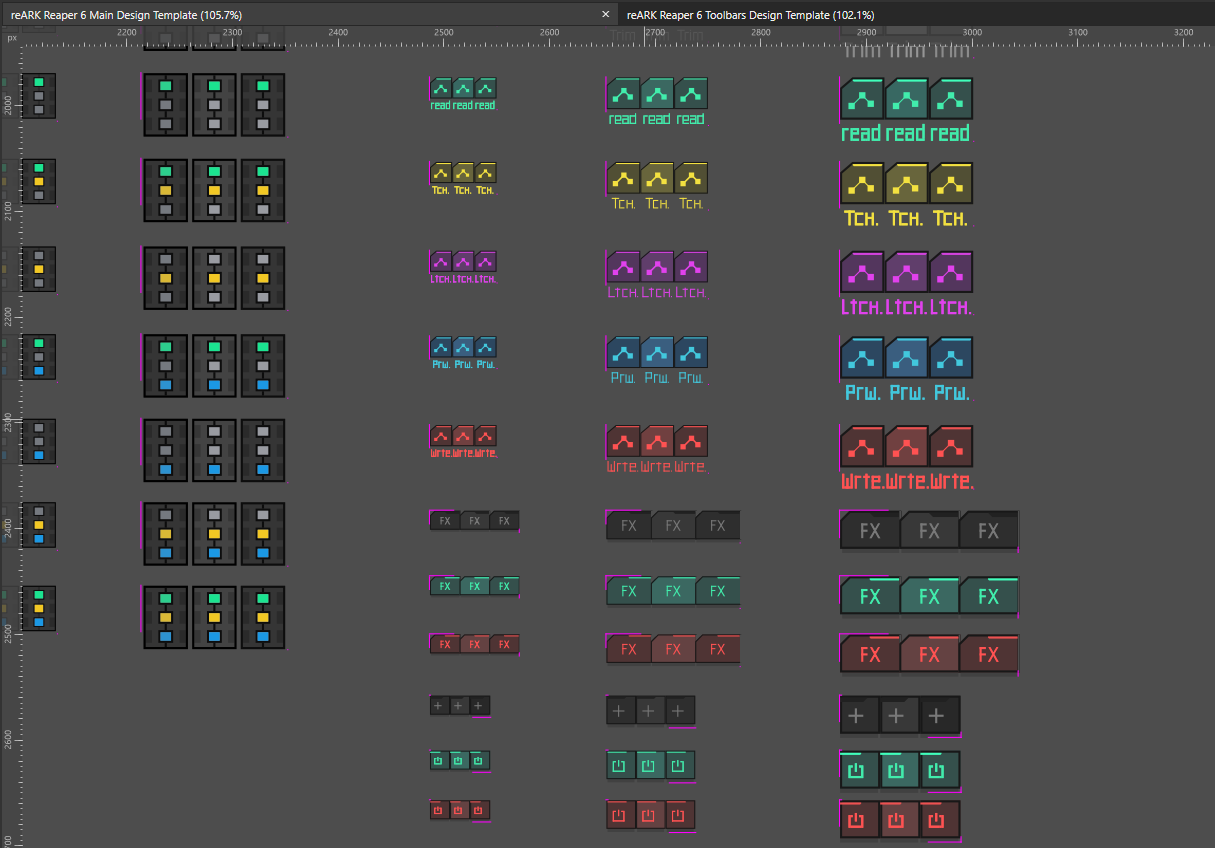
Task: Select middle red FX button in smallest set
Action: tap(474, 644)
